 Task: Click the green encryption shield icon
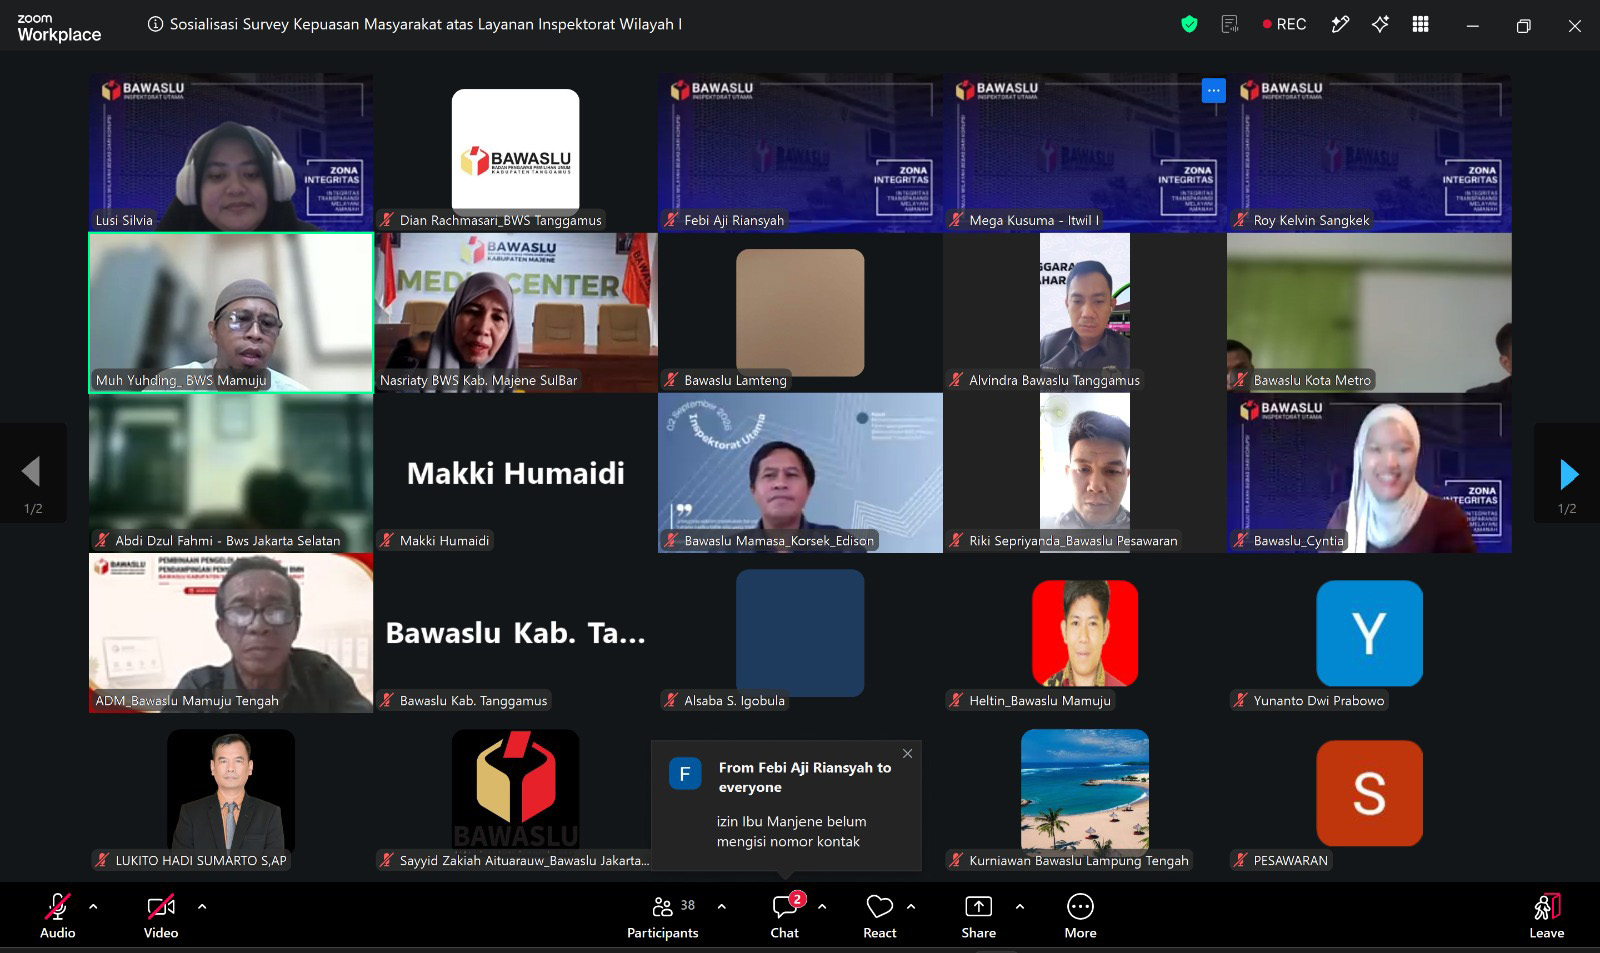click(1189, 25)
